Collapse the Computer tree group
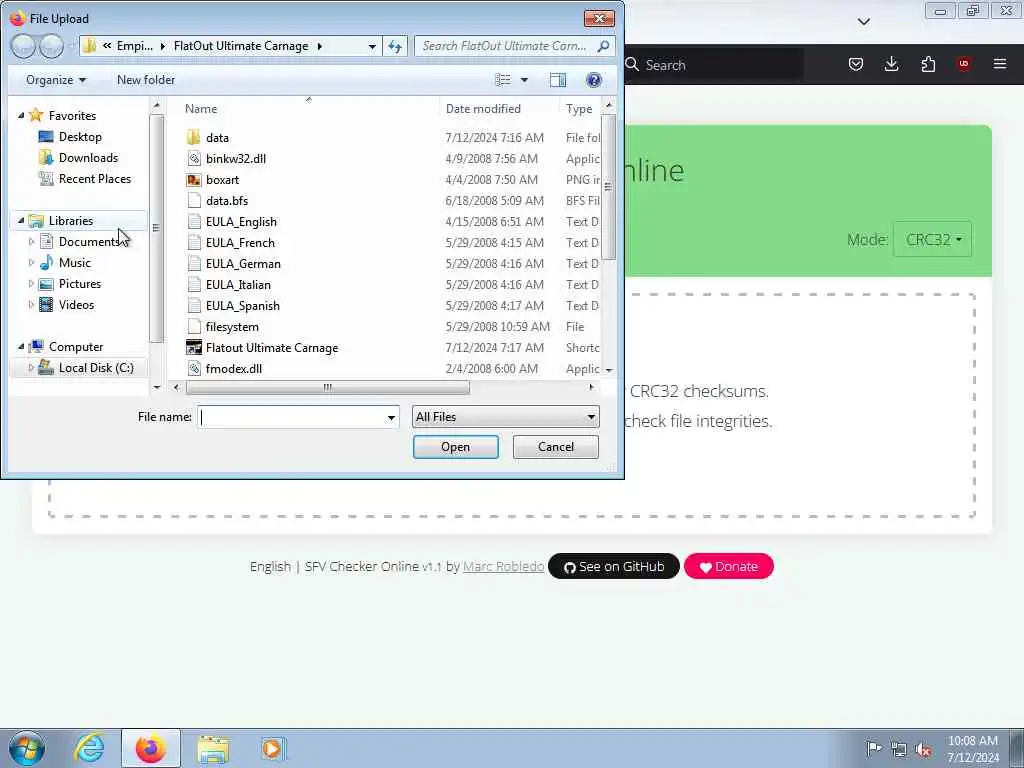 pos(21,347)
